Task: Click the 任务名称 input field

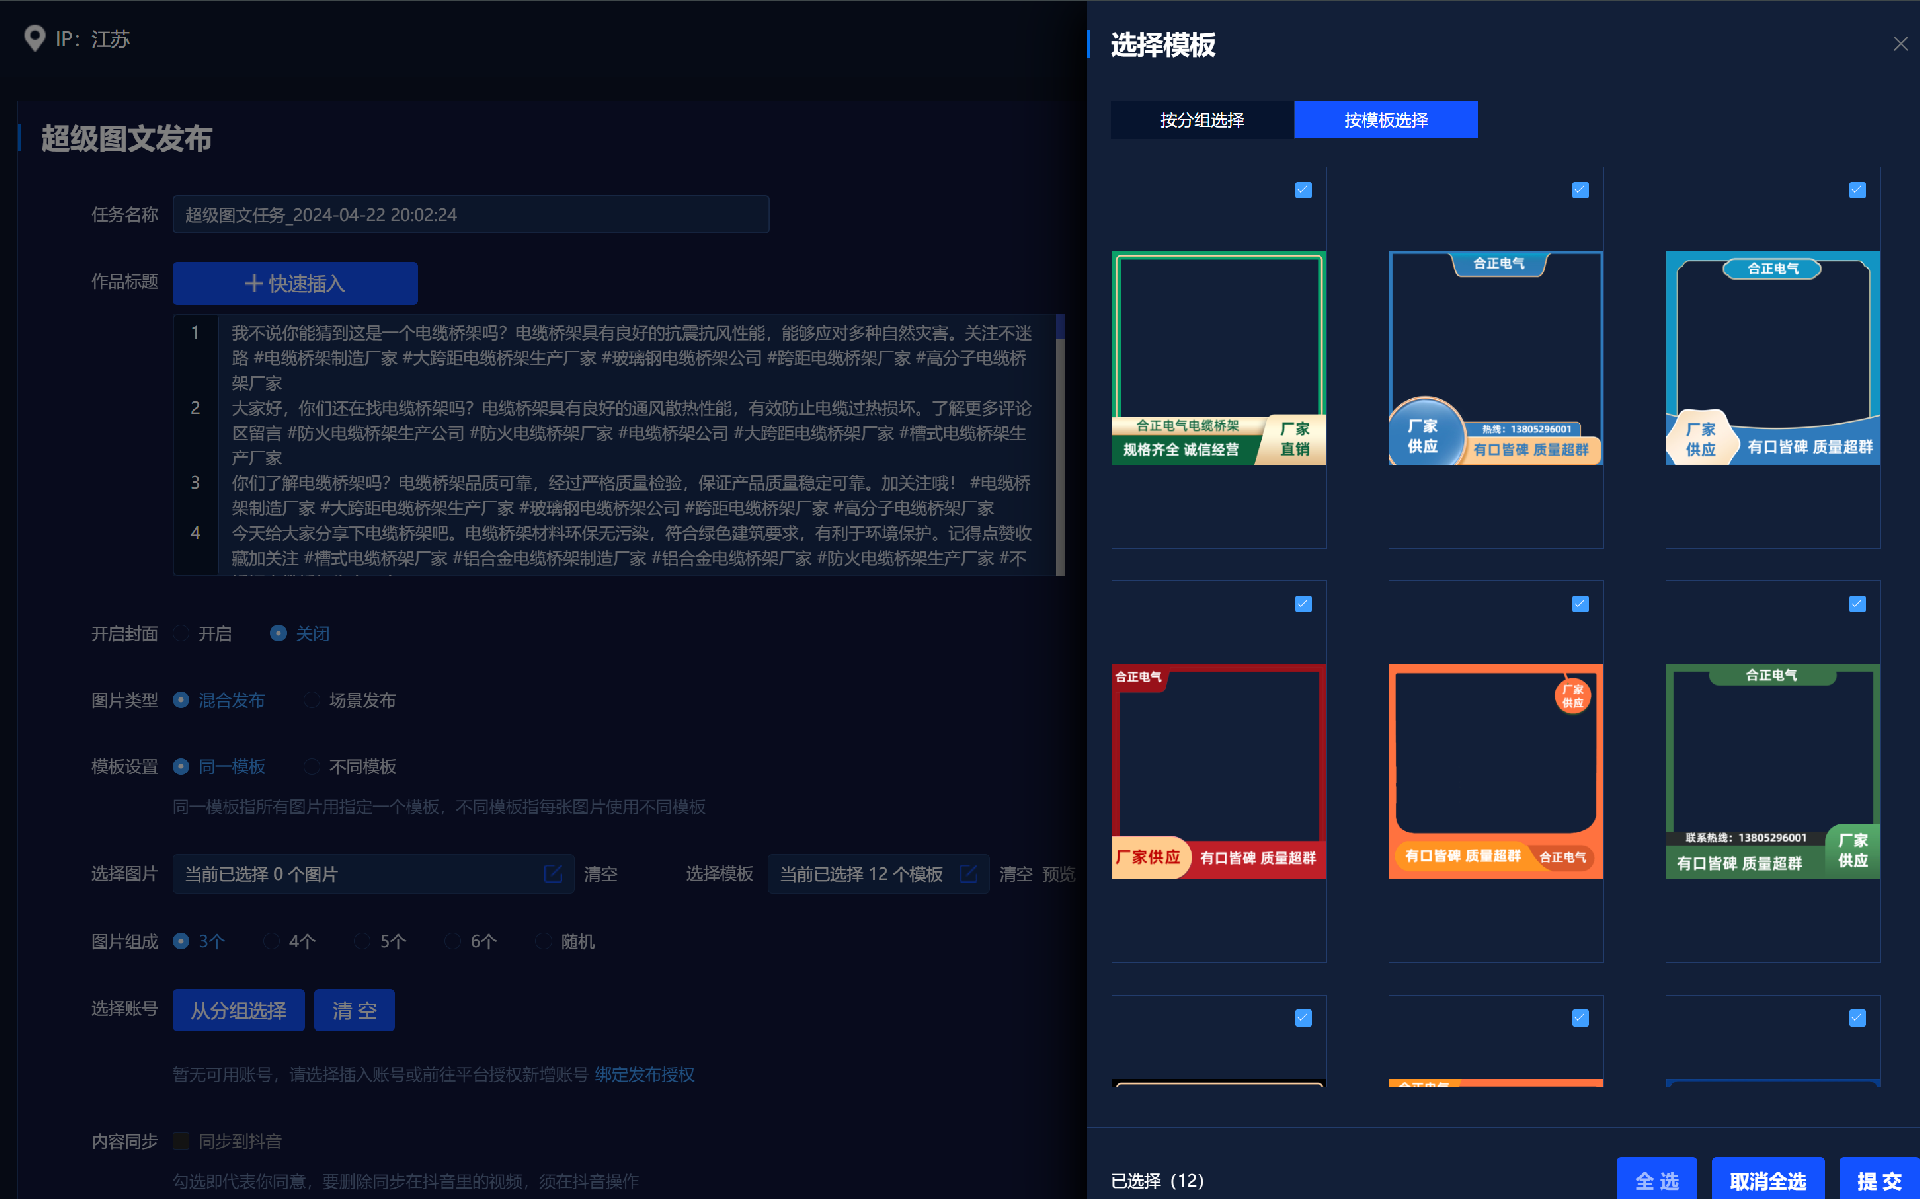Action: 471,214
